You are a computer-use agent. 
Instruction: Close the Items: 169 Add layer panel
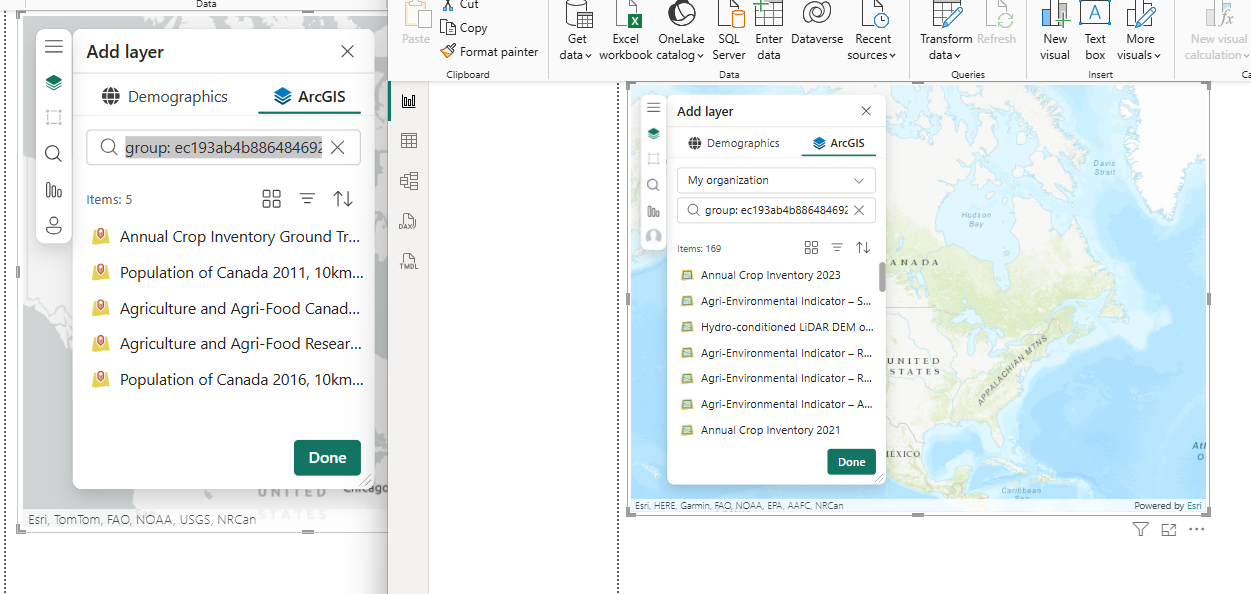[x=866, y=111]
